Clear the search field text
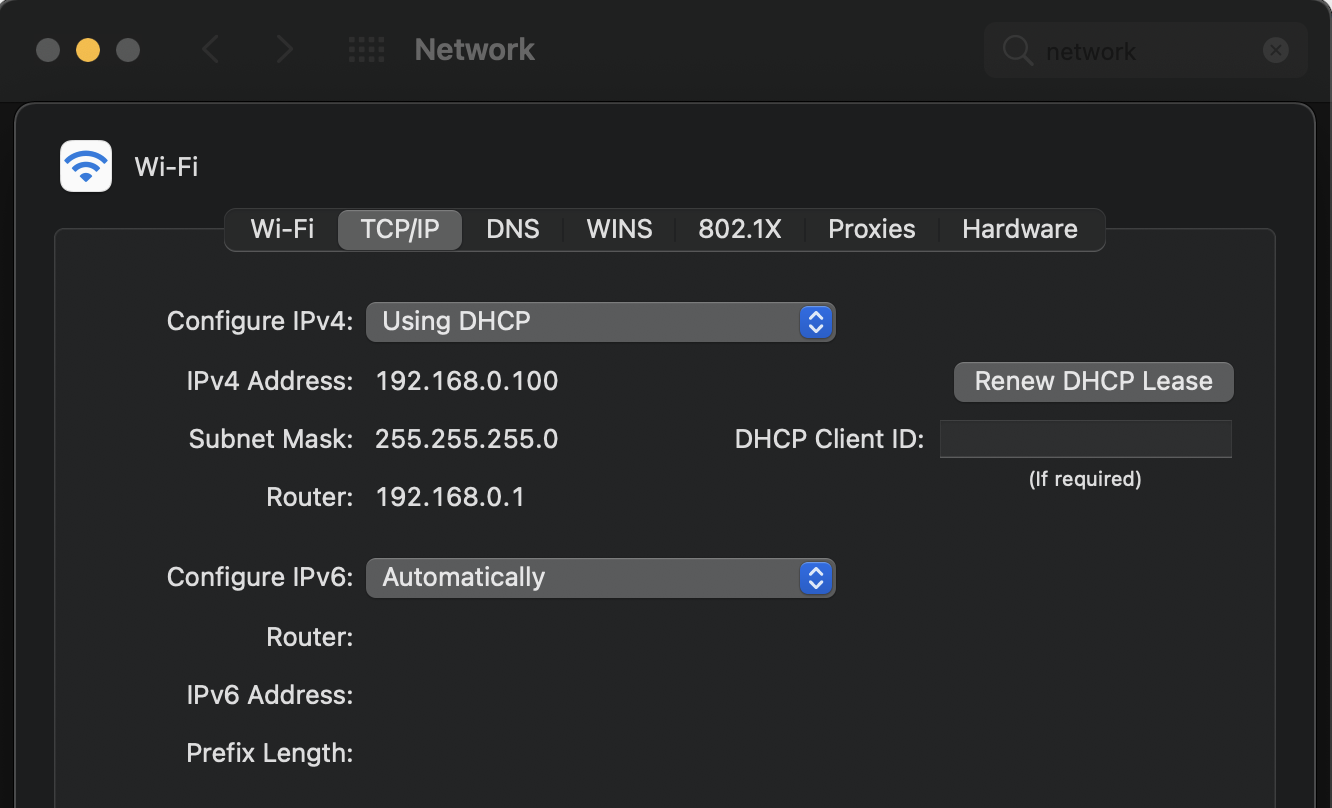 click(1275, 50)
